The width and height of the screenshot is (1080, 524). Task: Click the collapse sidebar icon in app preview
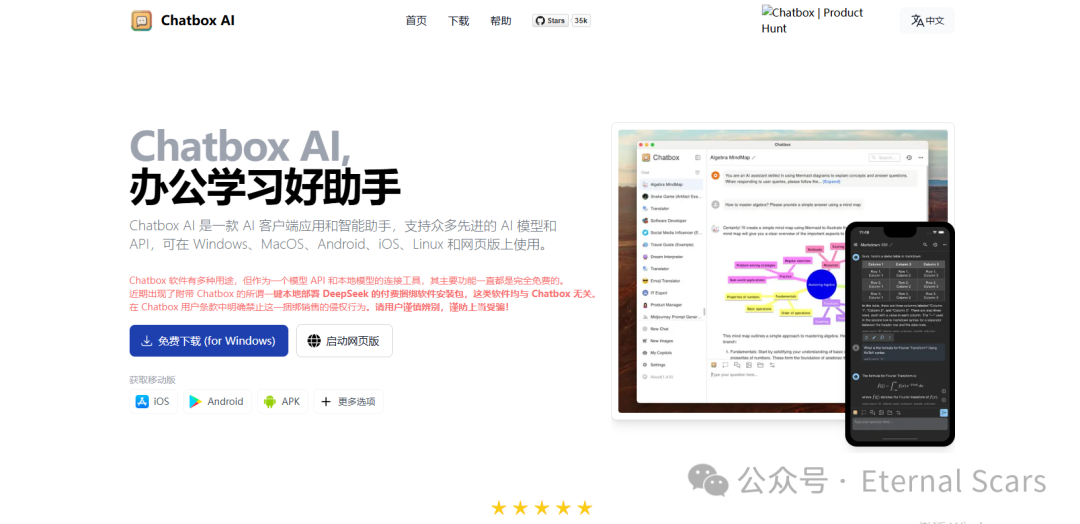click(x=698, y=158)
